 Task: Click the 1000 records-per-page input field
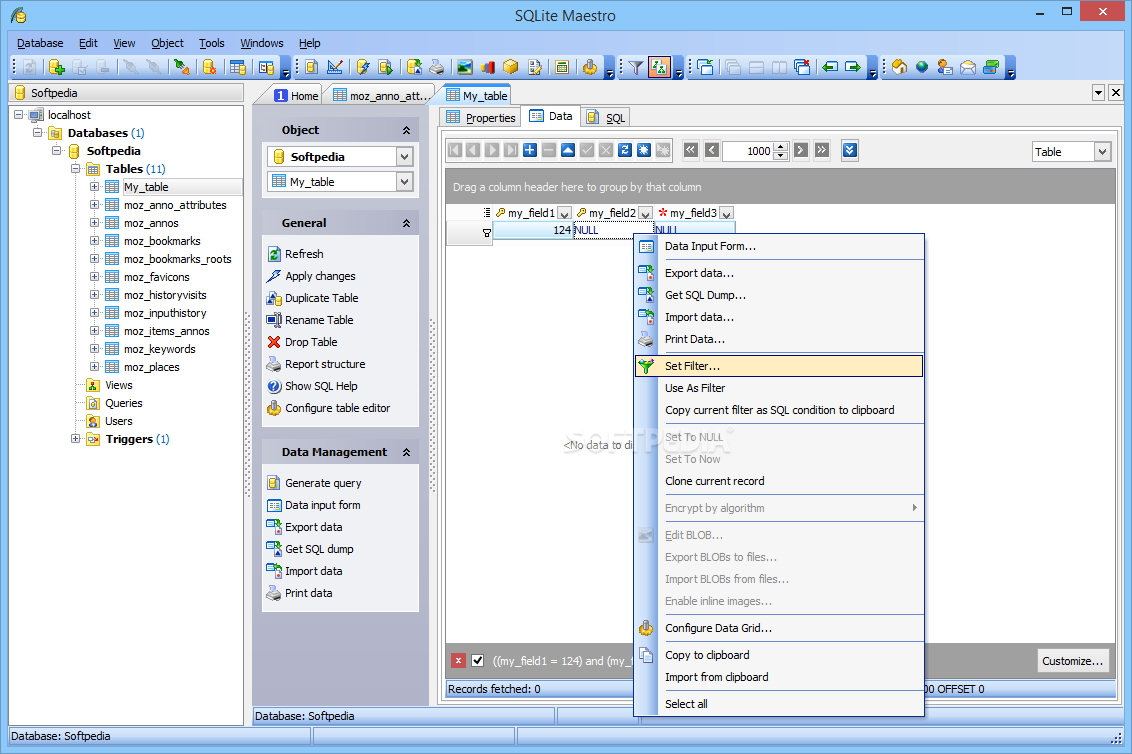[747, 151]
